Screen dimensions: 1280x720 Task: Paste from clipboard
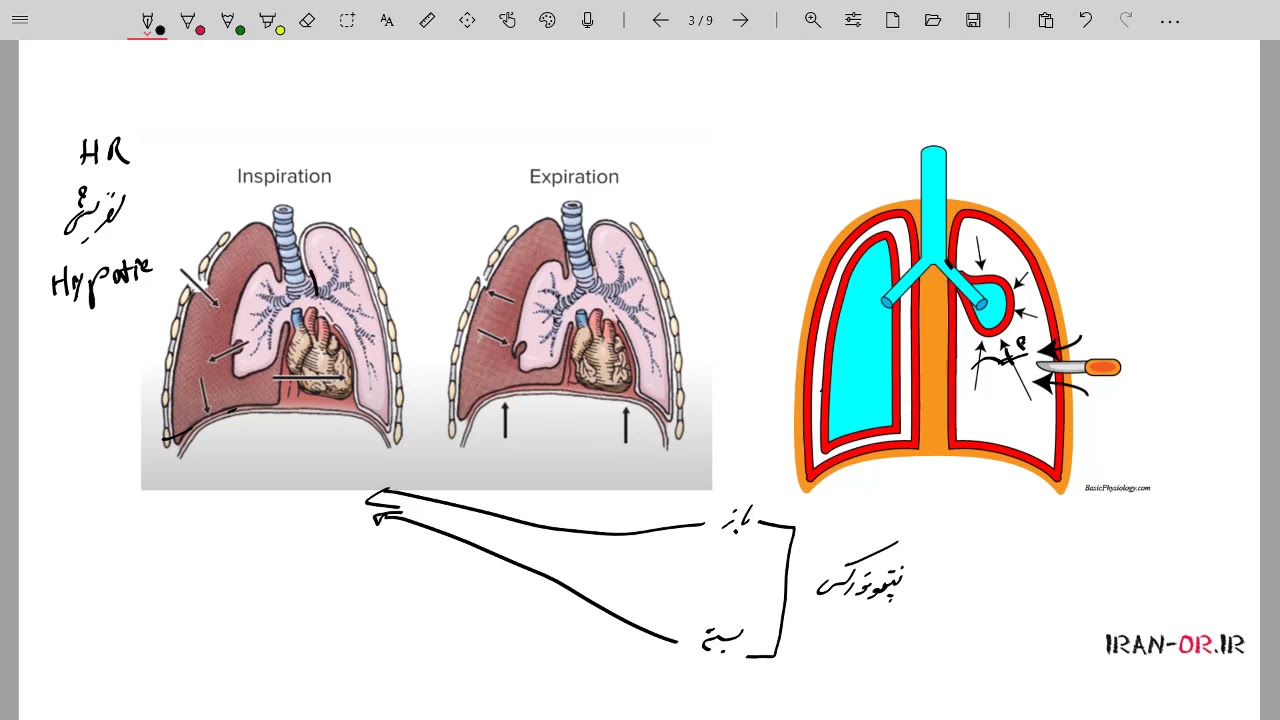click(x=1046, y=20)
